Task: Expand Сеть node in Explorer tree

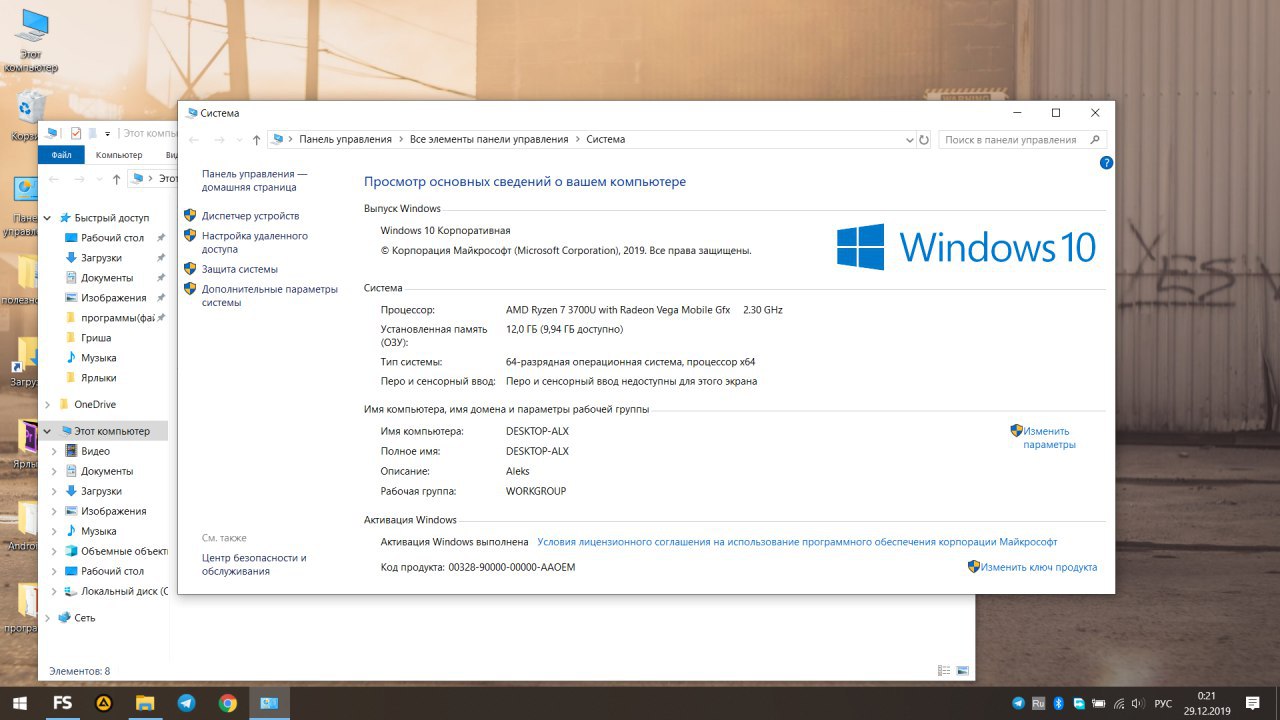Action: (48, 618)
